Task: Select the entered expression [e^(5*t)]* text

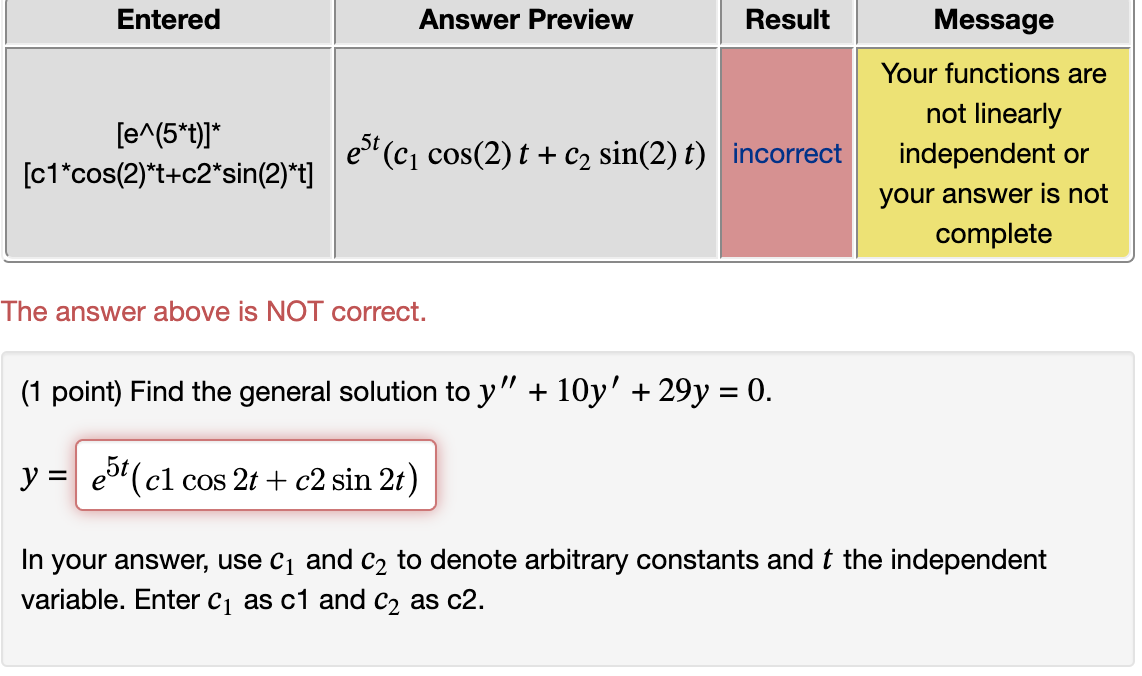Action: click(168, 134)
